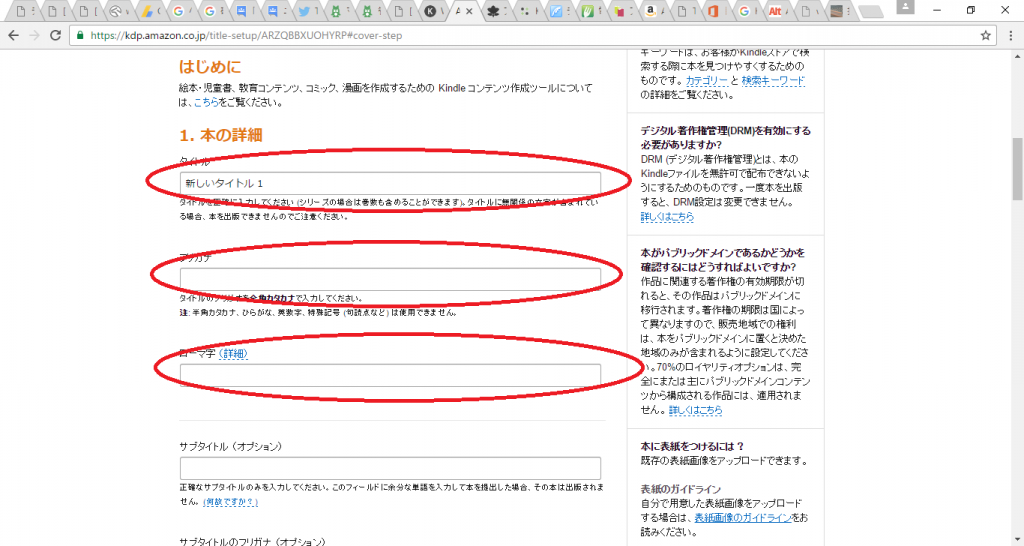Click the タイトル input field
The height and width of the screenshot is (546, 1024).
390,184
